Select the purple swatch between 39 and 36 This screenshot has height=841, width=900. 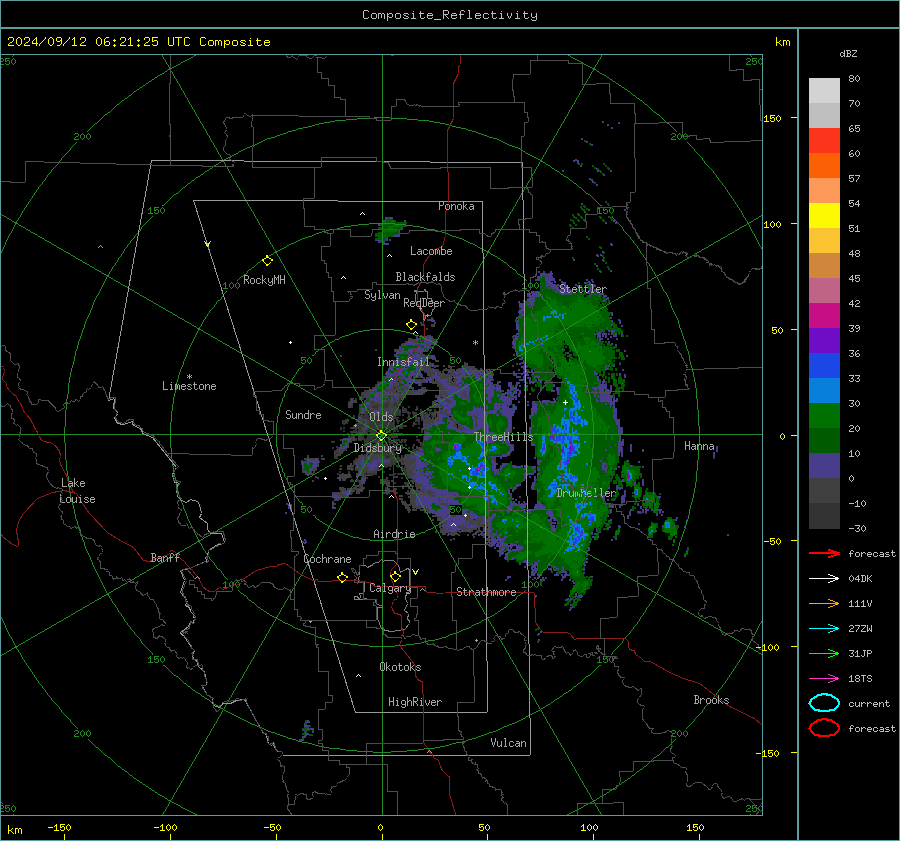tap(824, 341)
